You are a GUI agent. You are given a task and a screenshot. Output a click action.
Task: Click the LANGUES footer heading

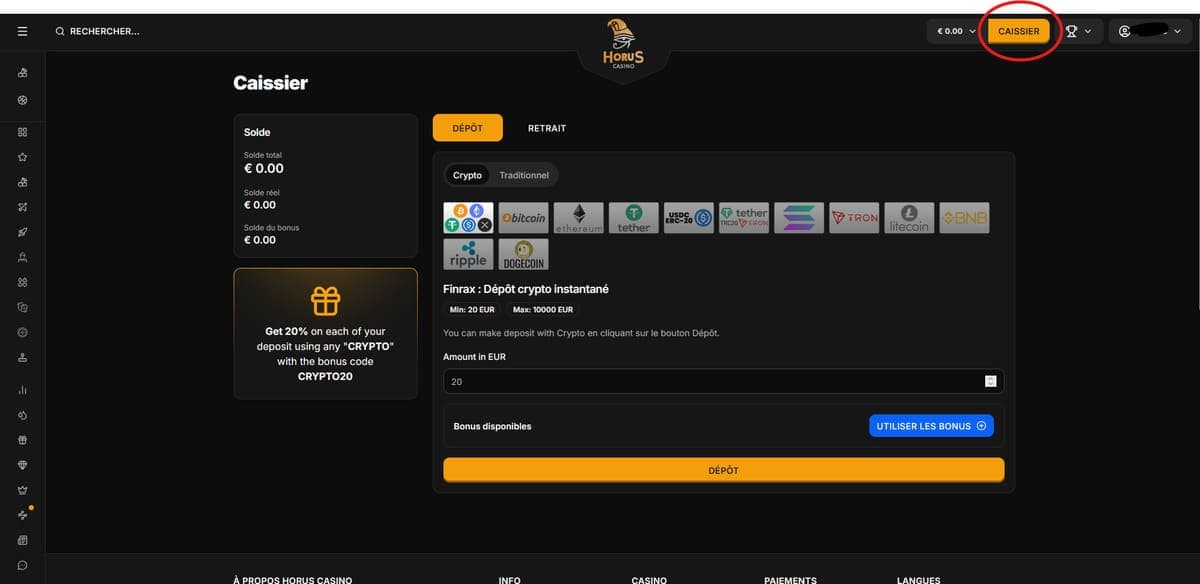click(918, 579)
